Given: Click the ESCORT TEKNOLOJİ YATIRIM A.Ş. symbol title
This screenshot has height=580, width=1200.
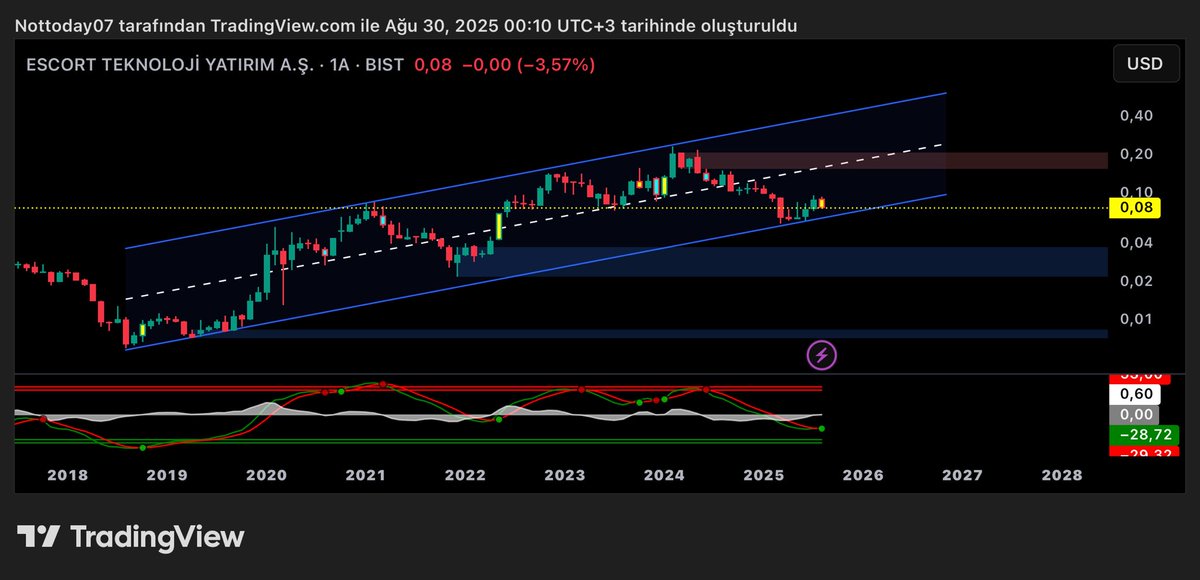Looking at the screenshot, I should pos(172,64).
